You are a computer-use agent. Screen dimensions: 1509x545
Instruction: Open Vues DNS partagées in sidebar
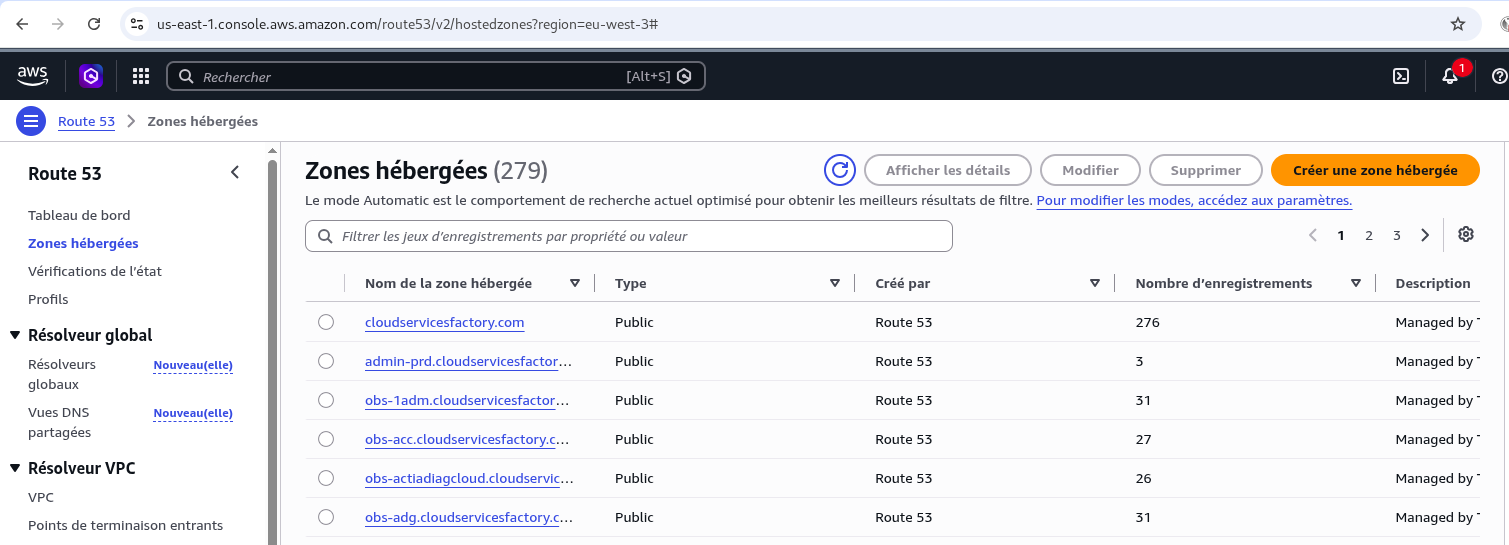click(x=59, y=422)
